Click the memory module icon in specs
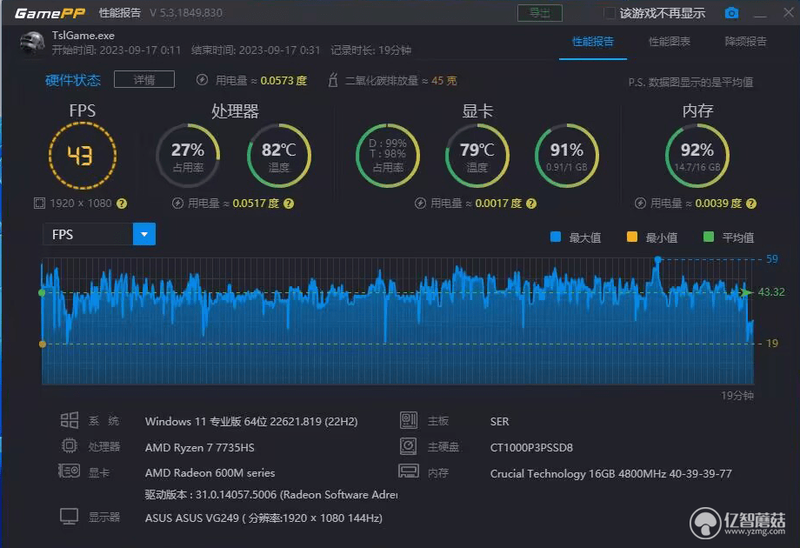The width and height of the screenshot is (800, 548). pyautogui.click(x=408, y=471)
